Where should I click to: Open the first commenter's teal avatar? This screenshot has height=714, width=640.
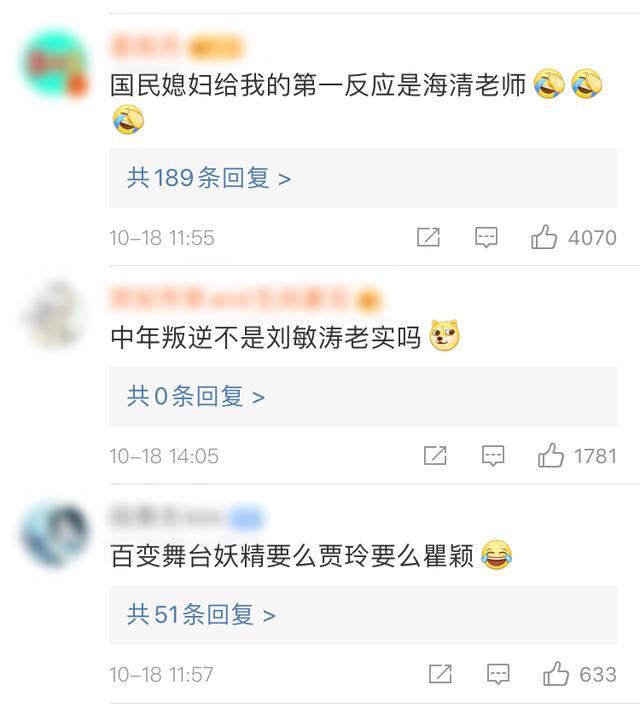pos(54,63)
